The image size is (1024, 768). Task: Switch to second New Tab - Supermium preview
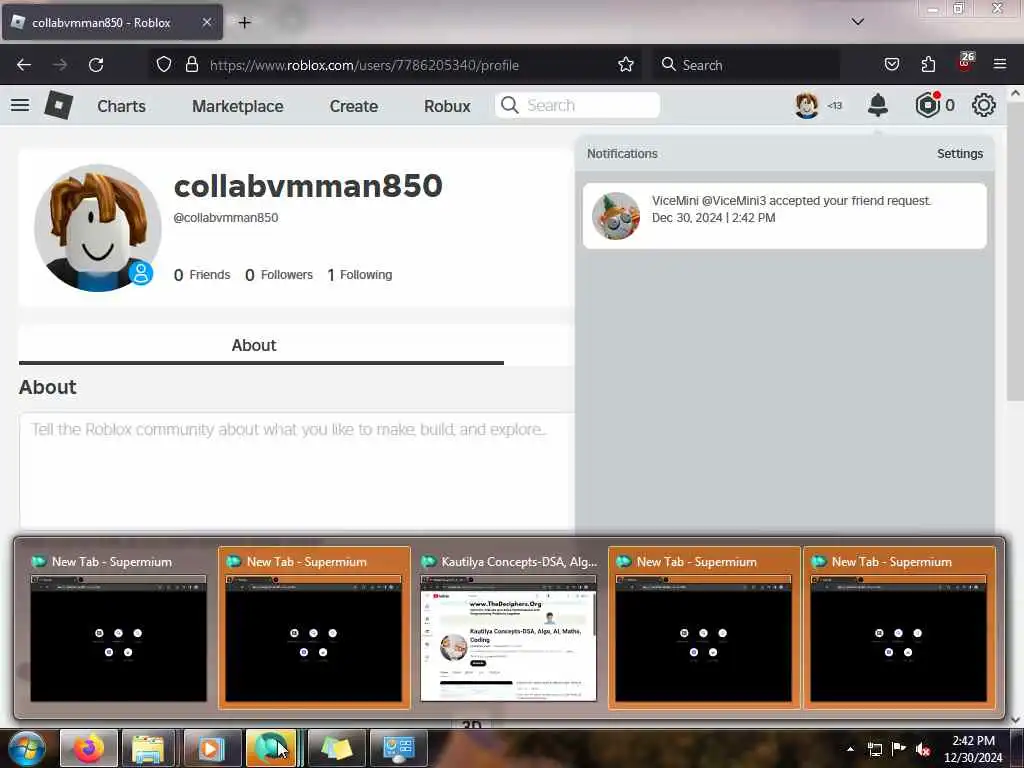click(x=313, y=628)
